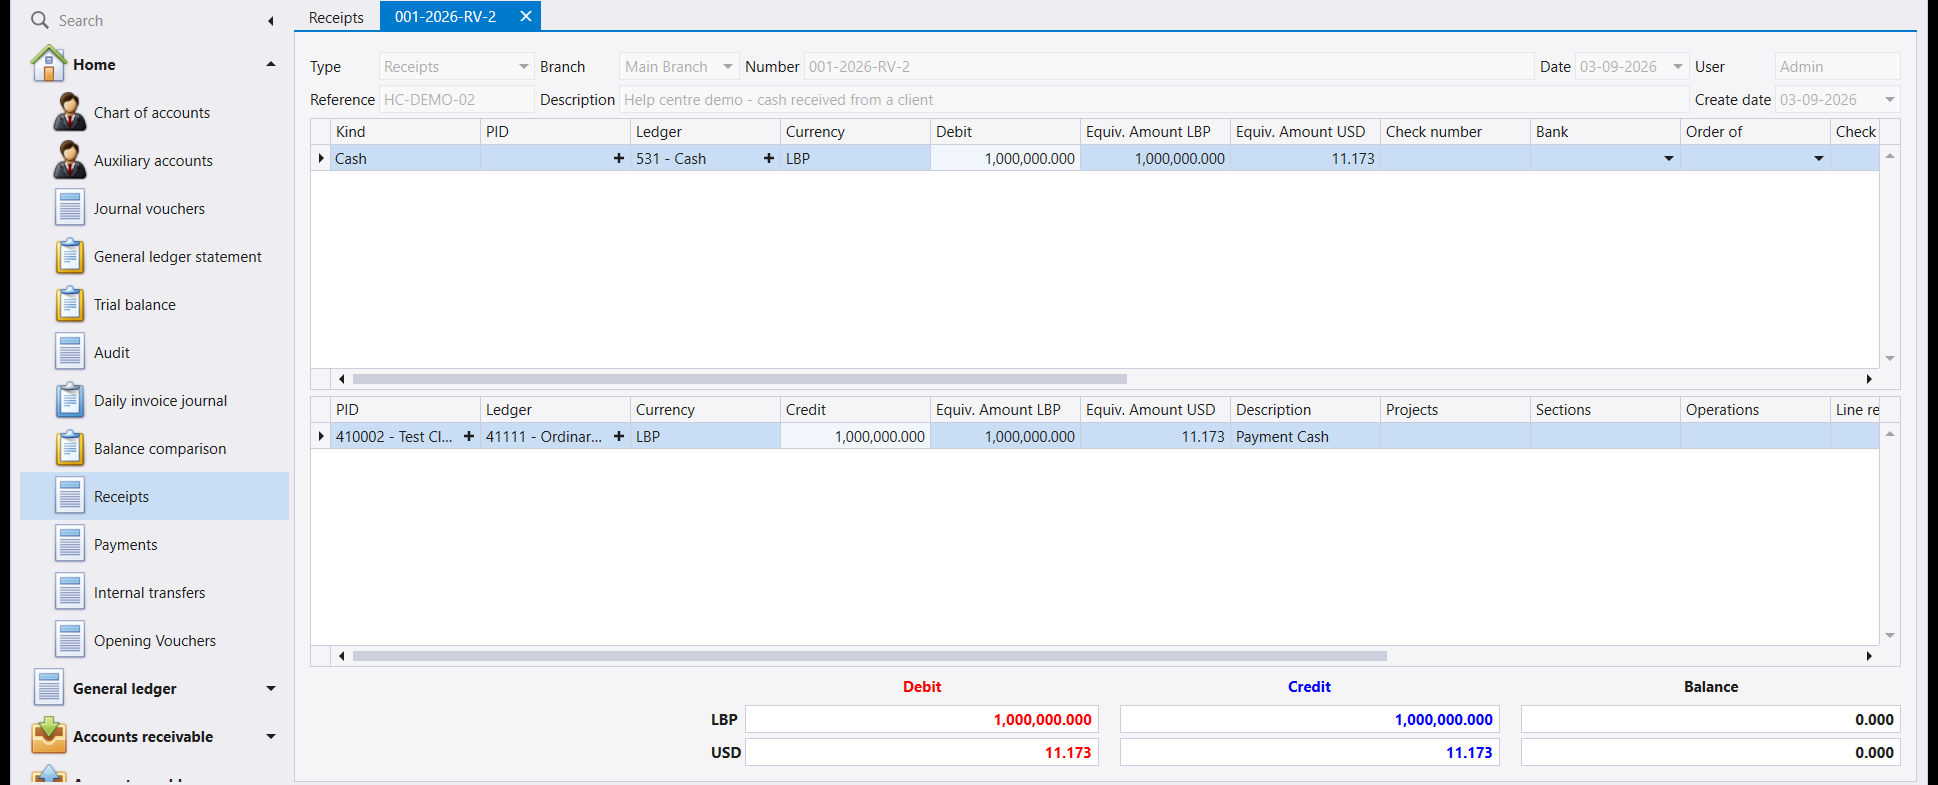
Task: Expand the Accounts receivable section
Action: coord(270,736)
